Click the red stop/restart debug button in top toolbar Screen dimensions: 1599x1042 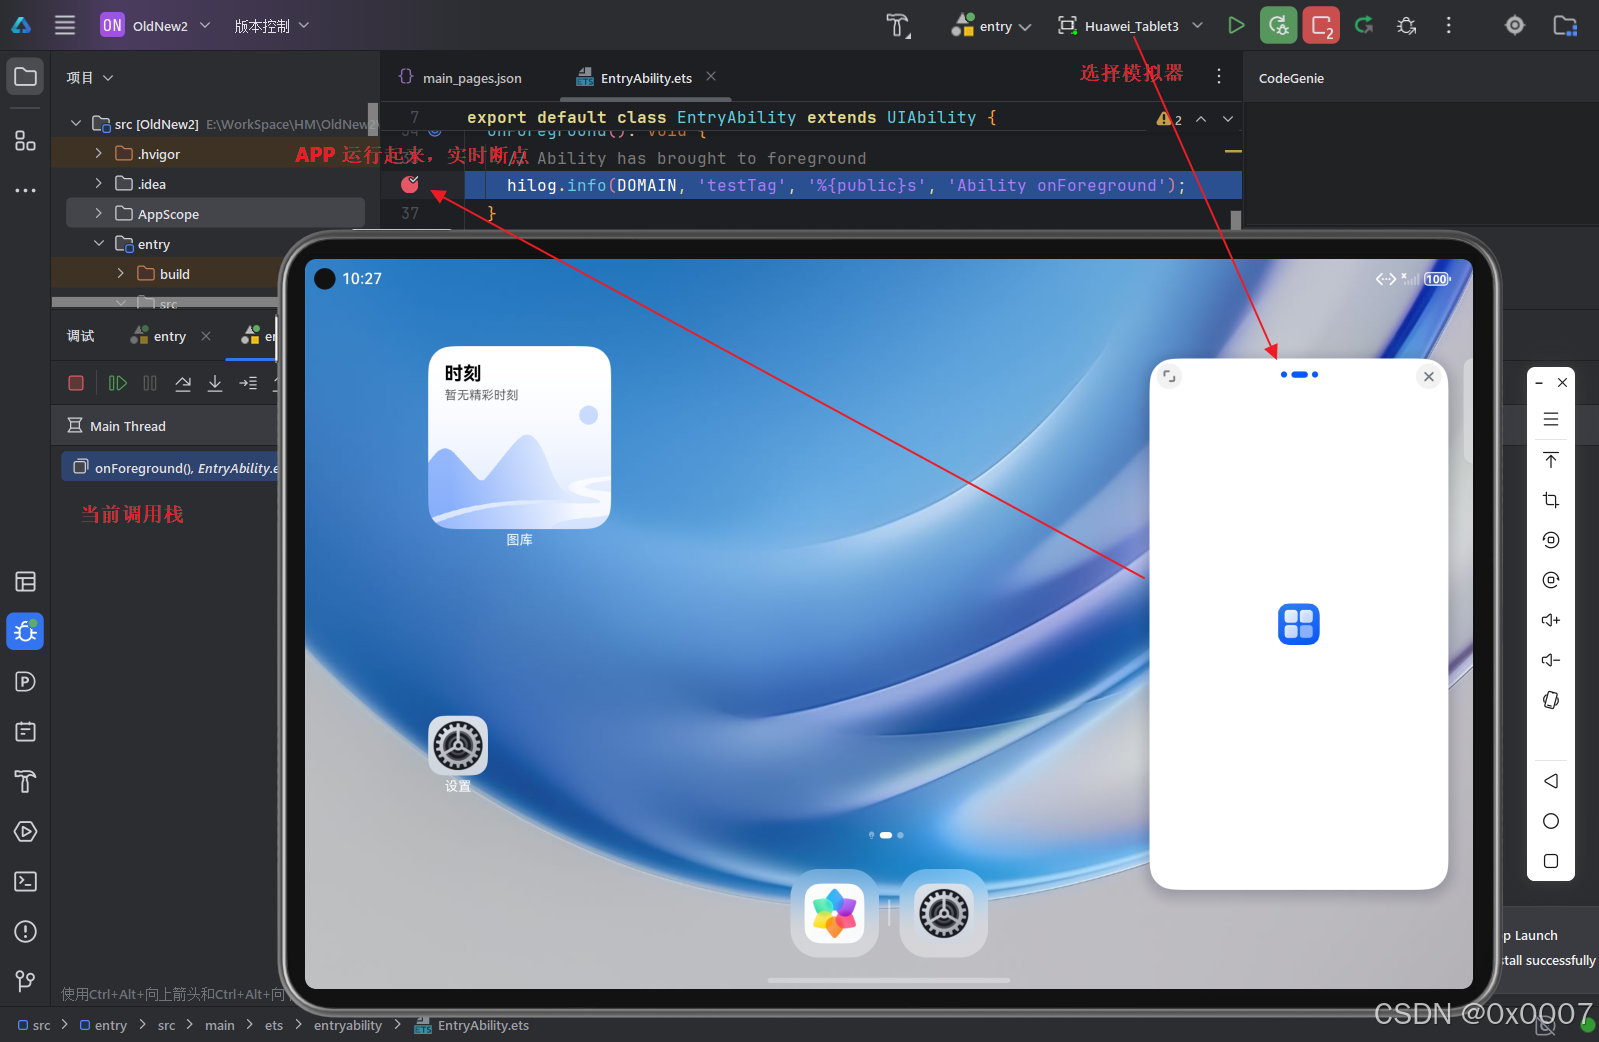[x=1321, y=25]
